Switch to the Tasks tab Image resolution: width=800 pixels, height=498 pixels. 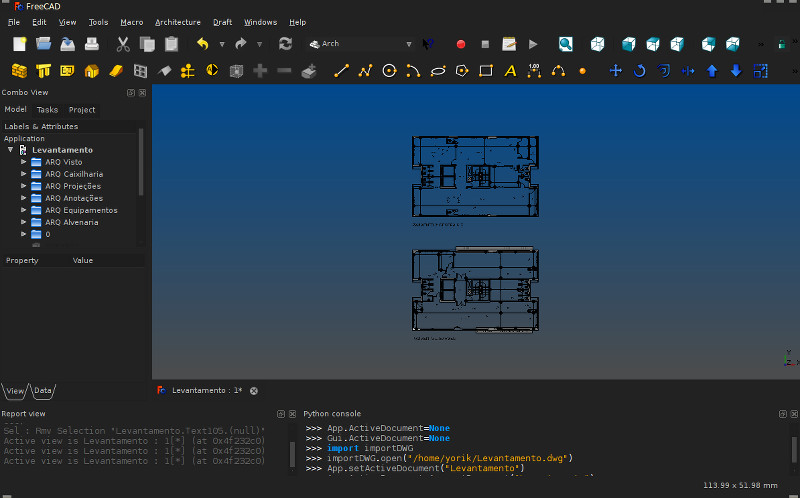click(x=47, y=110)
